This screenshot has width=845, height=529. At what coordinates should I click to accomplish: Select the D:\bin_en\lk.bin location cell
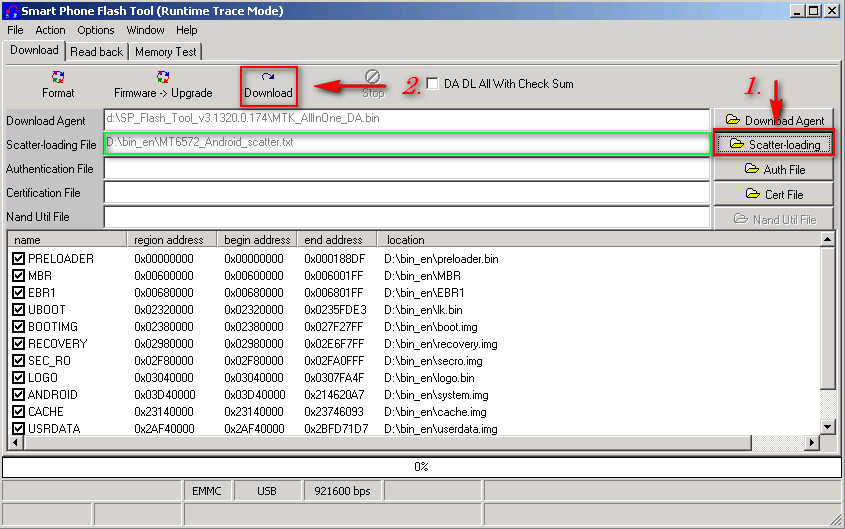pyautogui.click(x=423, y=310)
